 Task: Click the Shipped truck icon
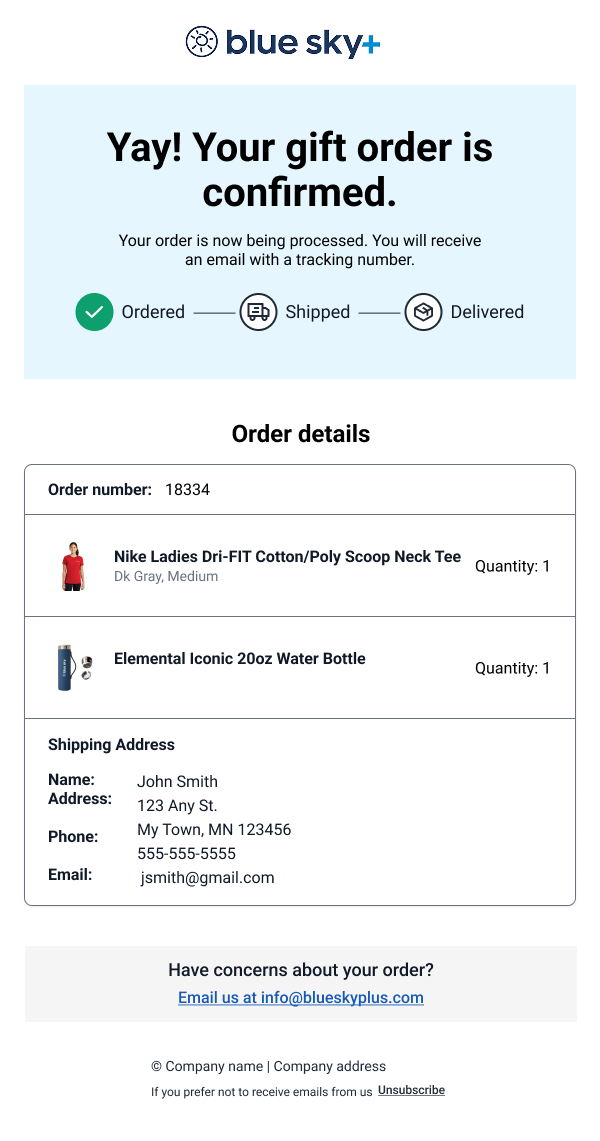(258, 312)
